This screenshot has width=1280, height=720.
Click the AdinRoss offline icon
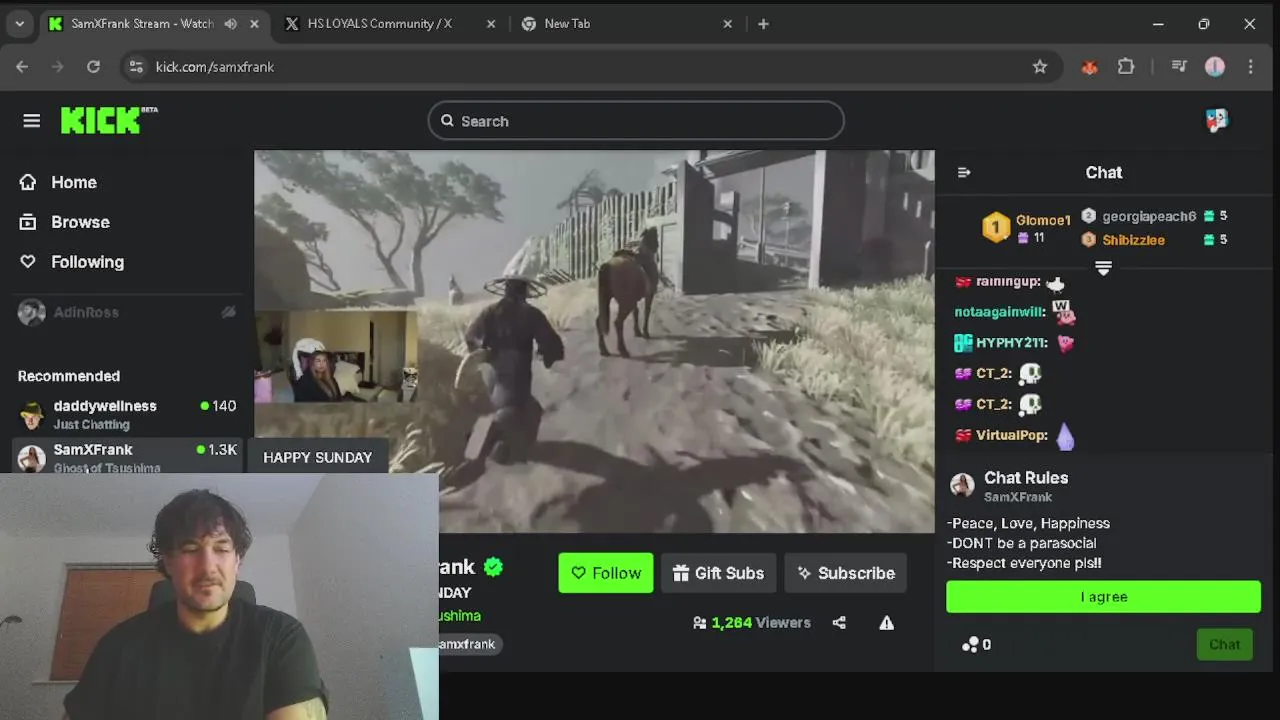coord(228,312)
